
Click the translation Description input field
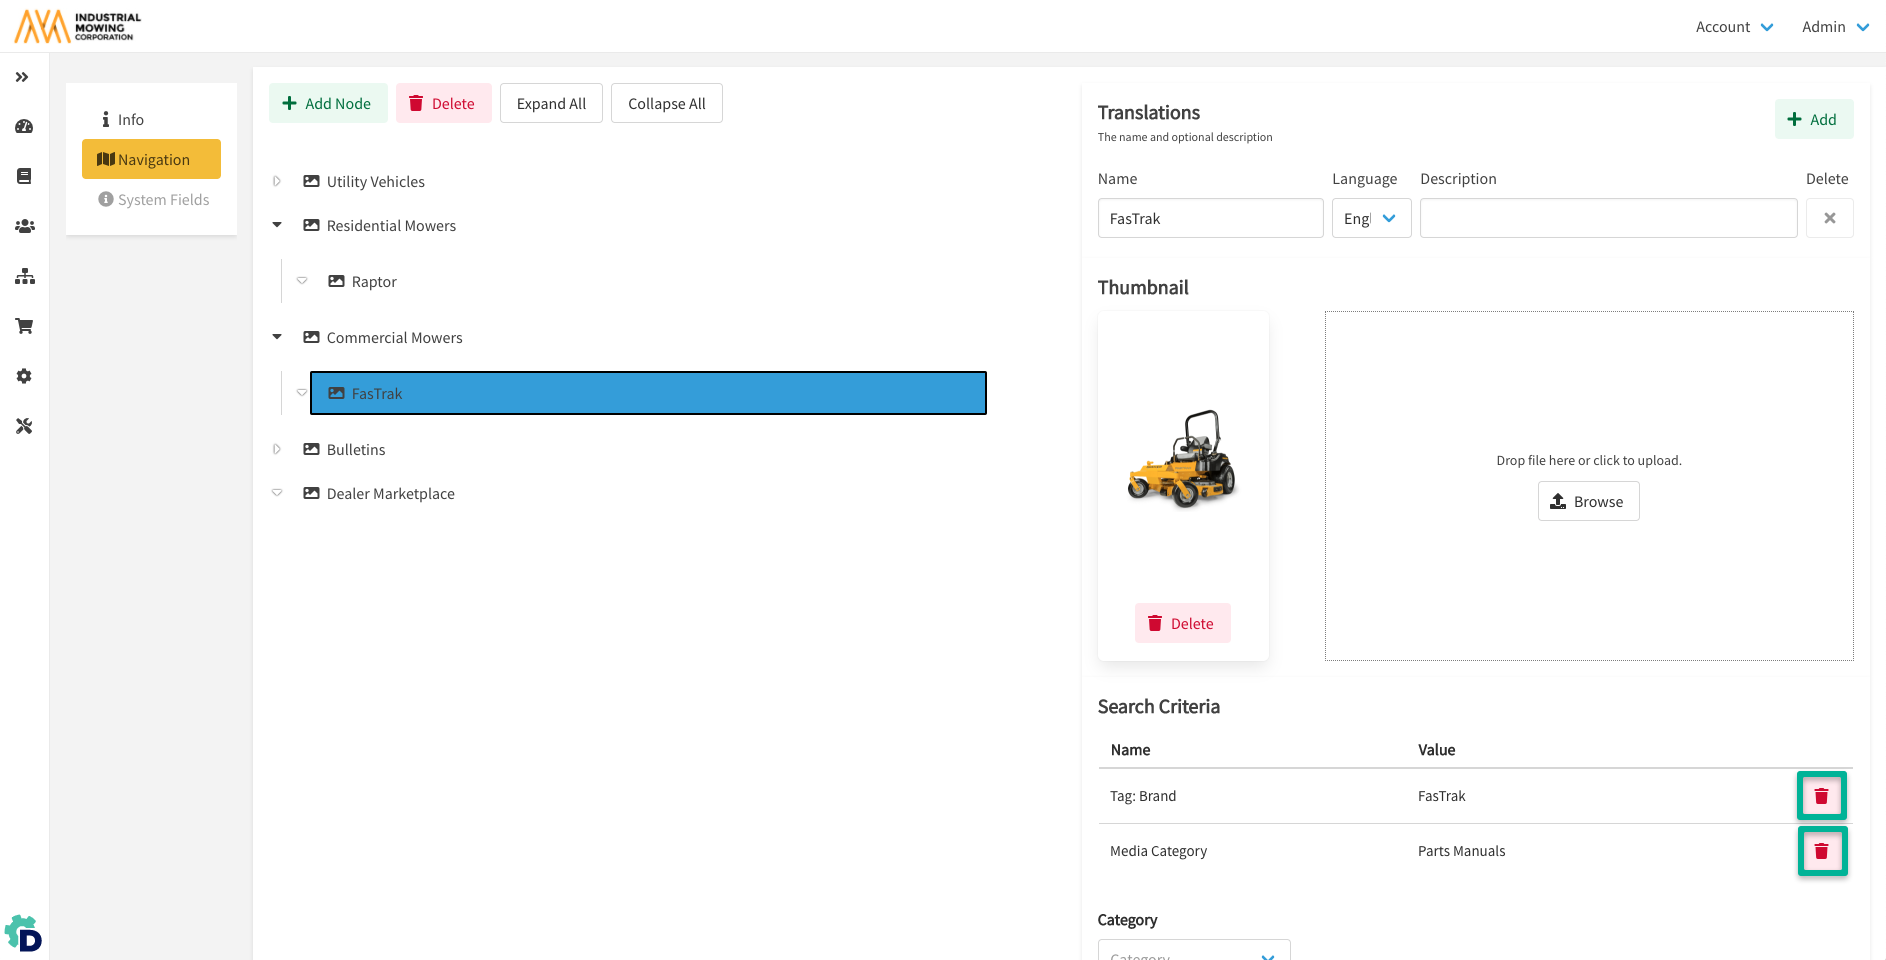pyautogui.click(x=1608, y=218)
